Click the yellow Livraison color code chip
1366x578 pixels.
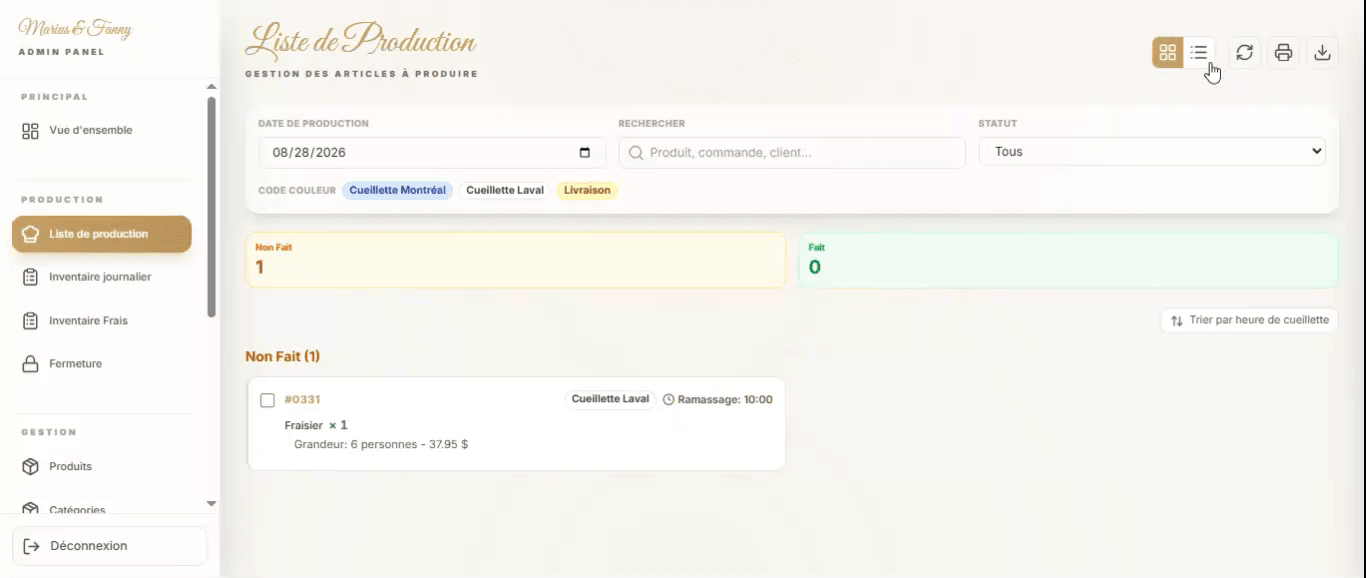pos(587,190)
